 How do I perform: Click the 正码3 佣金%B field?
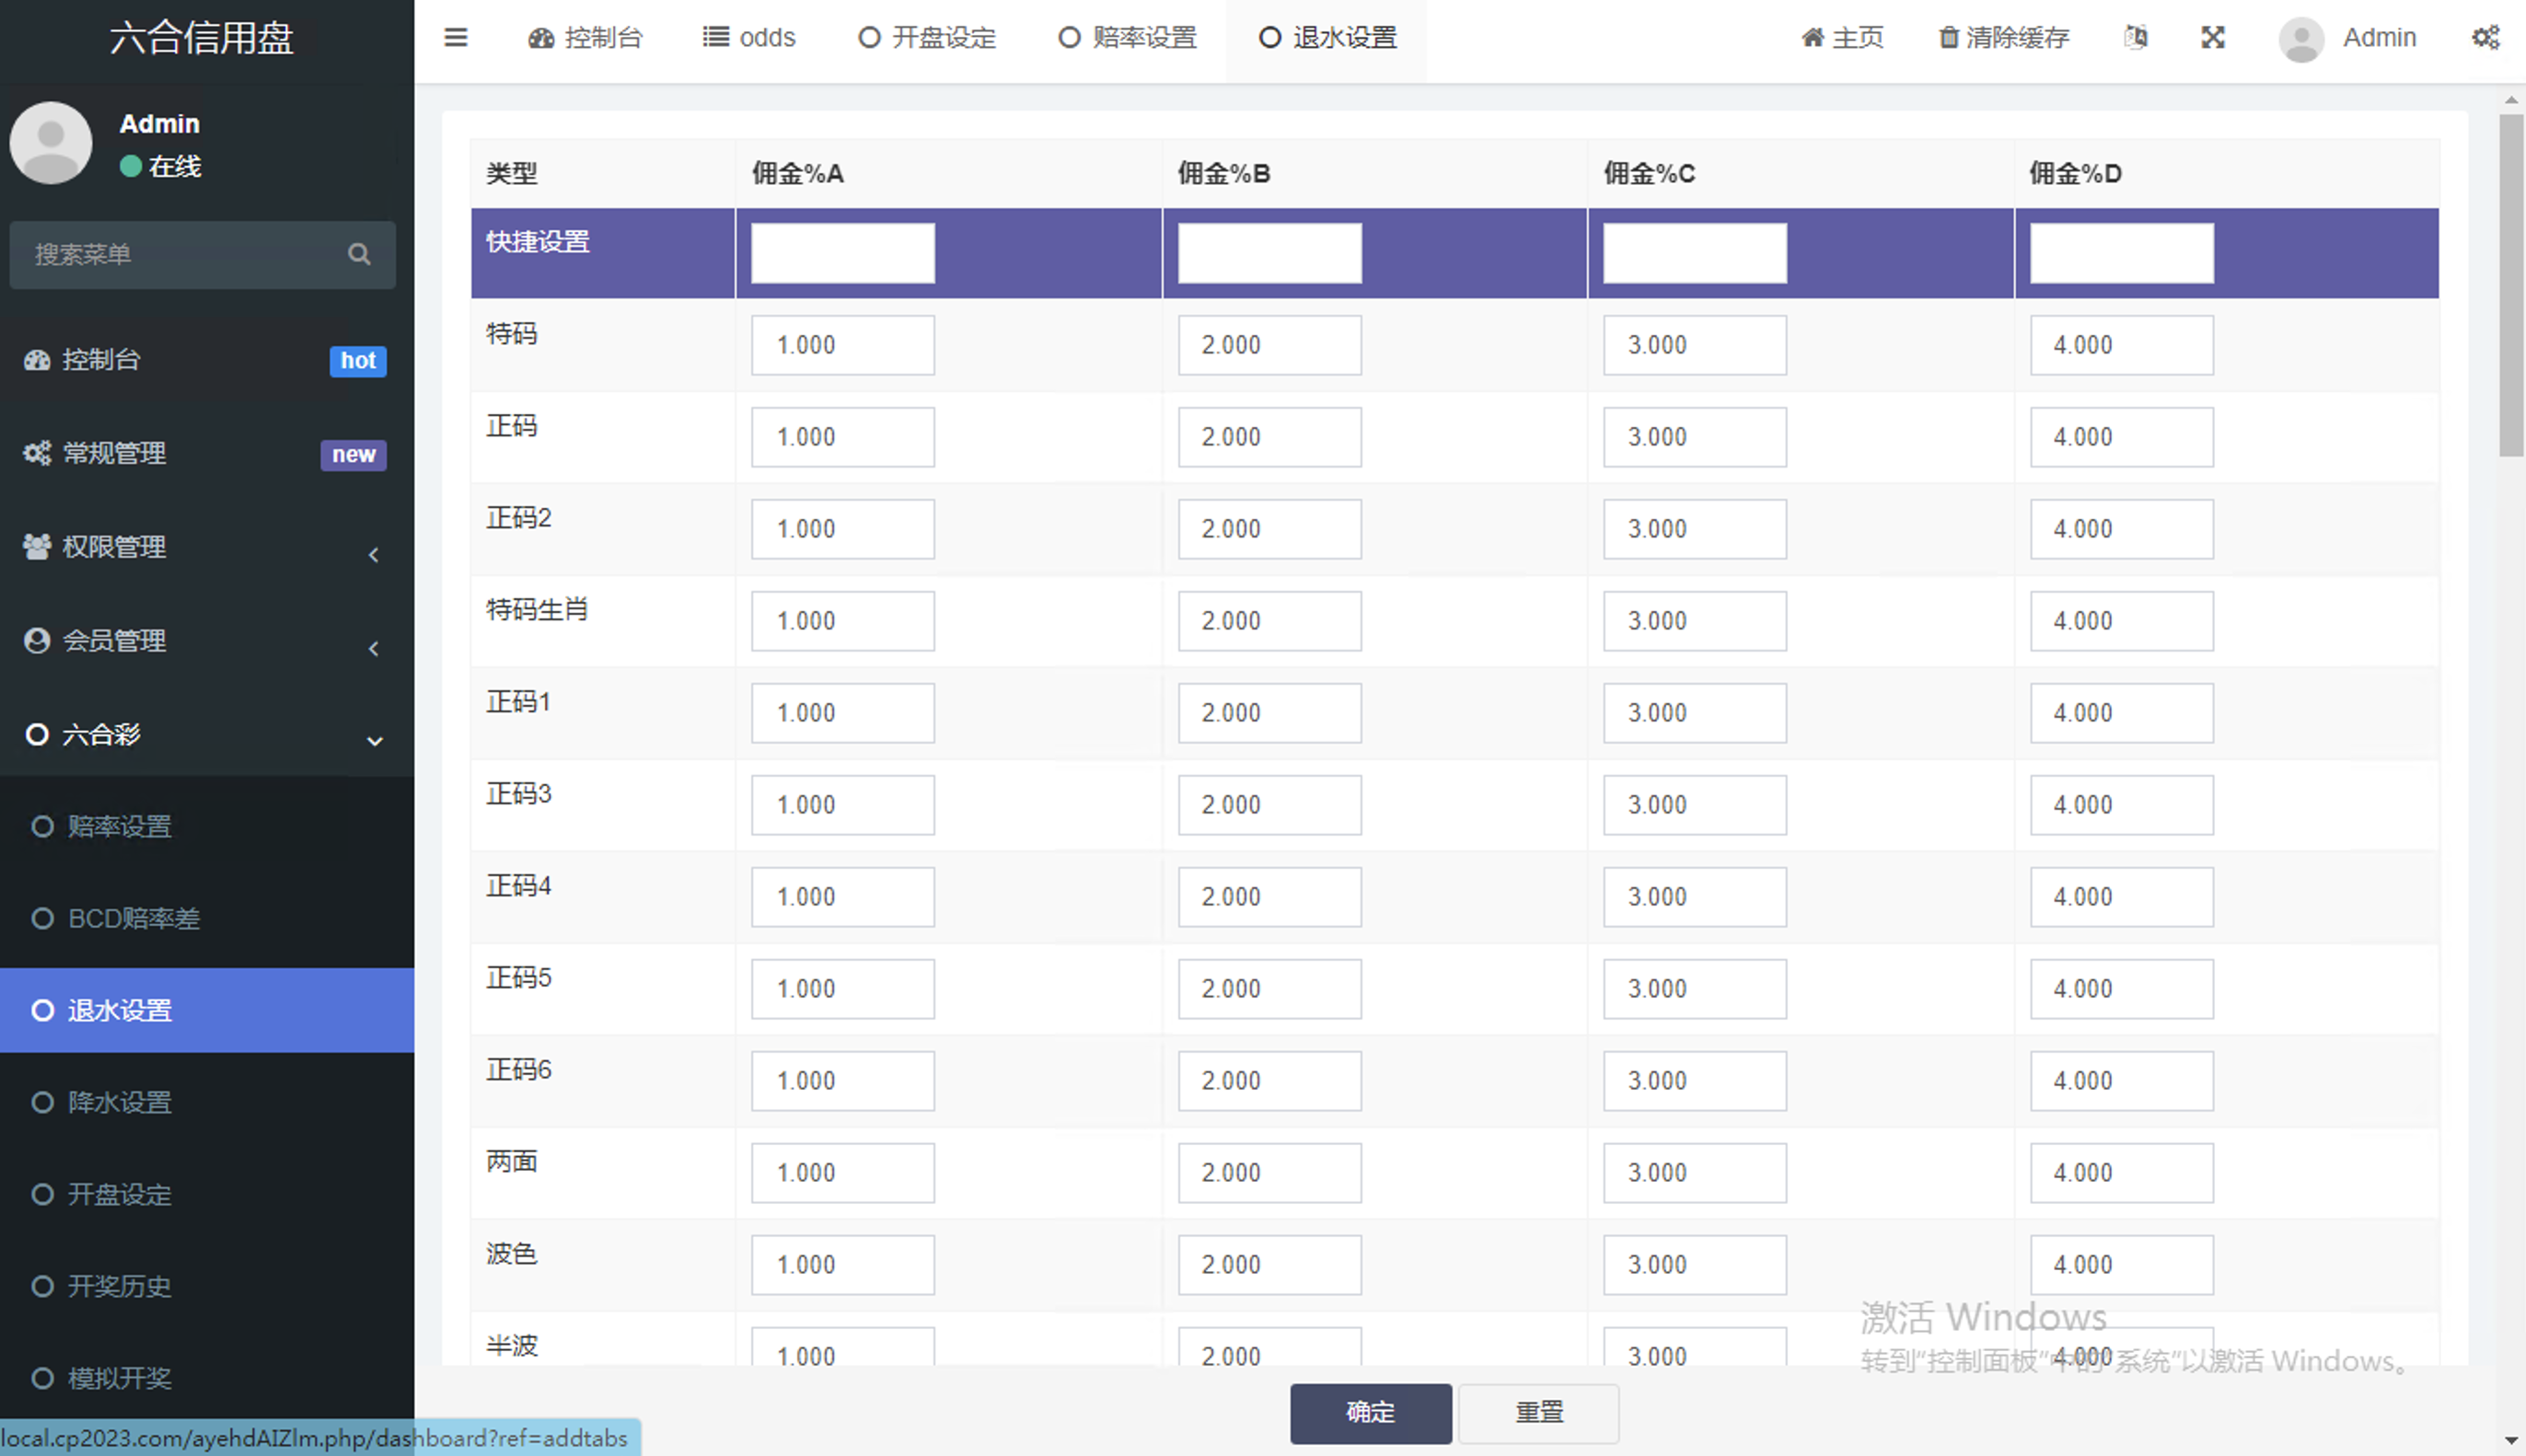coord(1269,805)
